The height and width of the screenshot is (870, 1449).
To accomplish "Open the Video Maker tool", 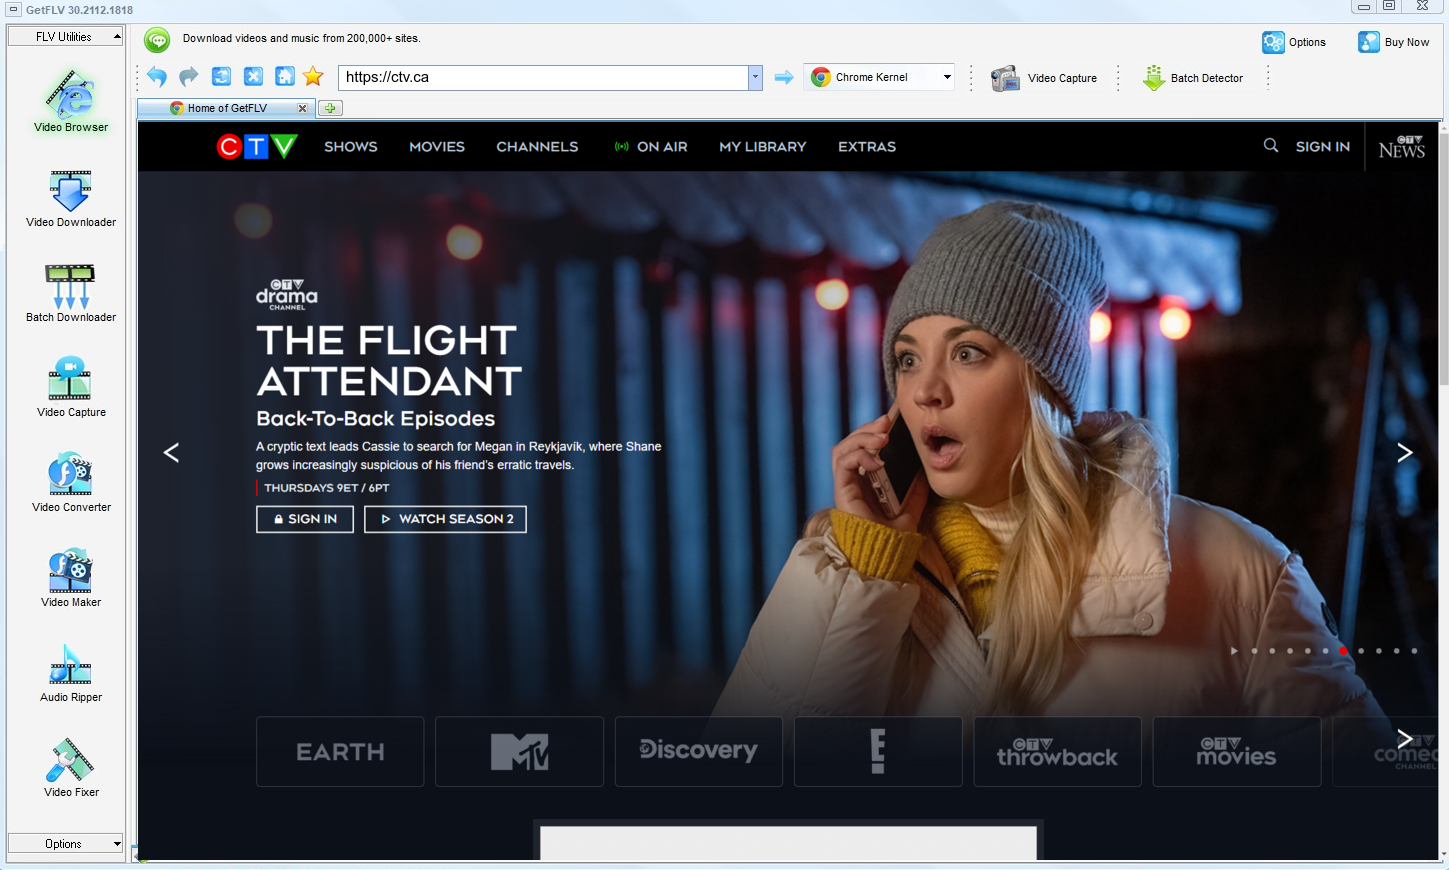I will [71, 577].
